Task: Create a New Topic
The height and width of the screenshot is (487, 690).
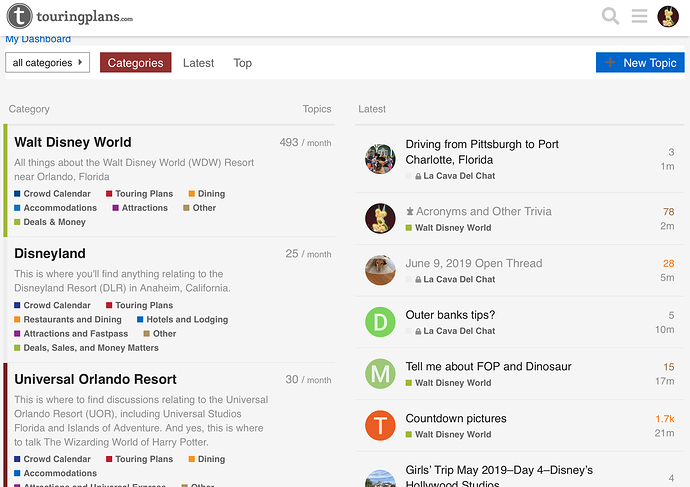Action: [x=640, y=62]
